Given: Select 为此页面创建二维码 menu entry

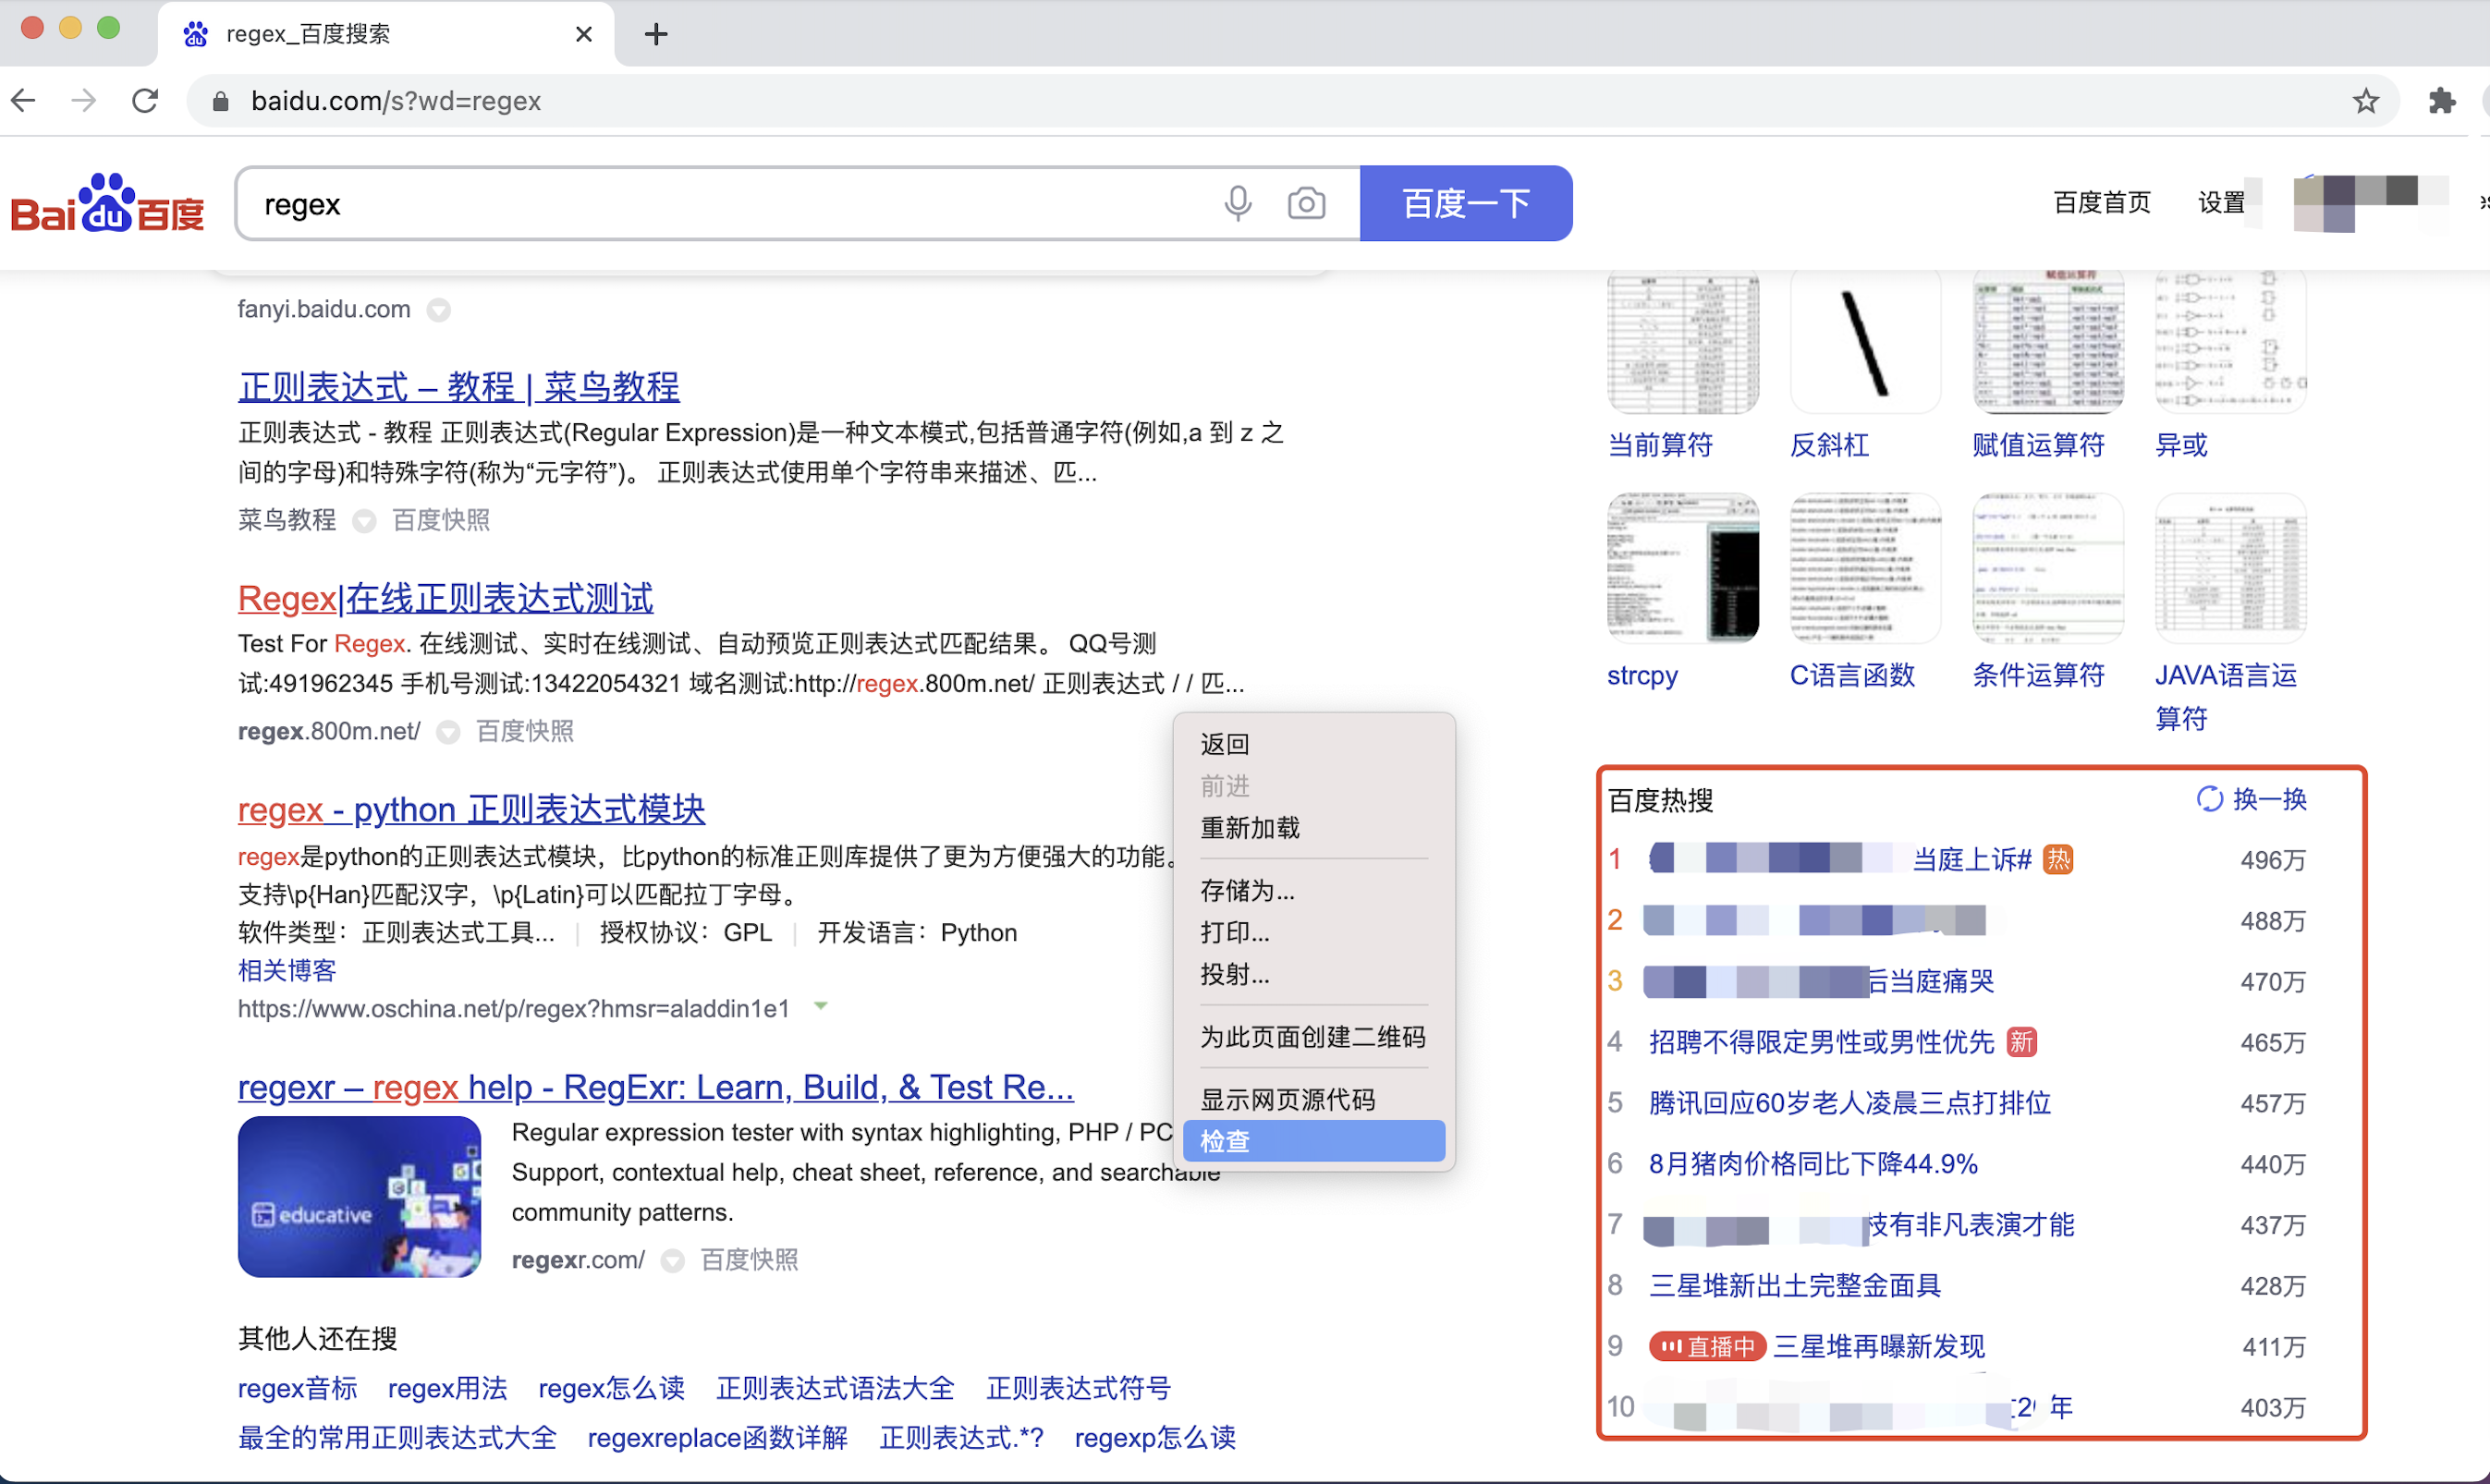Looking at the screenshot, I should point(1314,1037).
